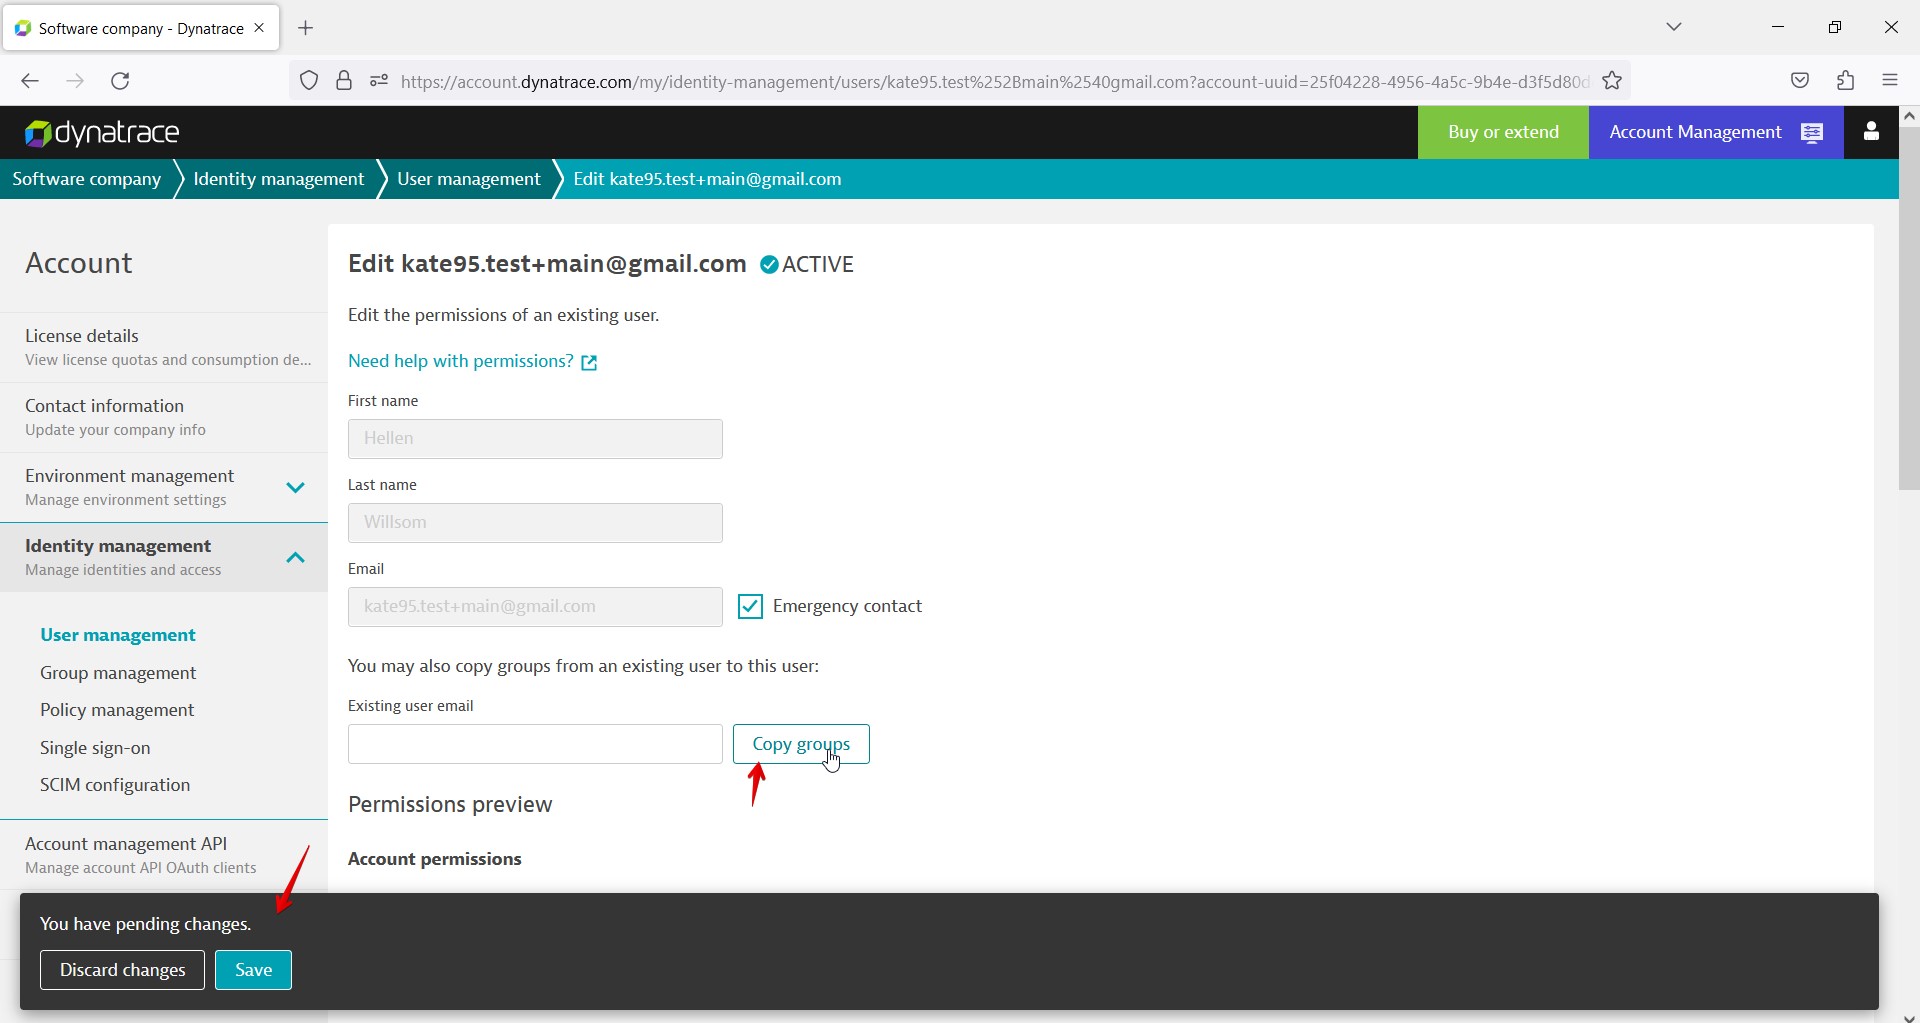The width and height of the screenshot is (1920, 1023).
Task: Open the browser extensions puzzle icon
Action: tap(1846, 81)
